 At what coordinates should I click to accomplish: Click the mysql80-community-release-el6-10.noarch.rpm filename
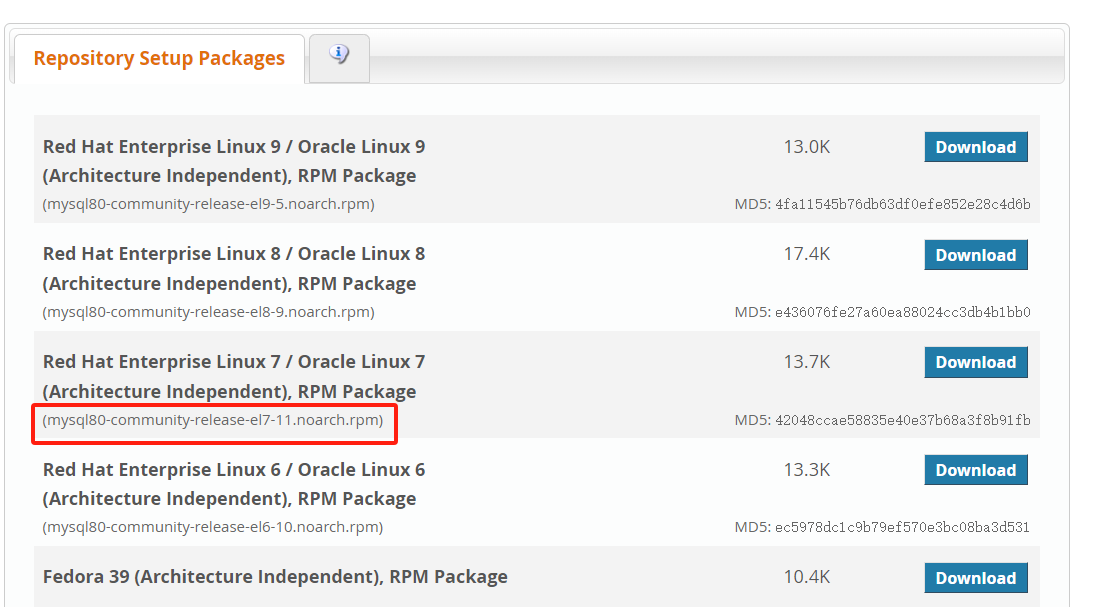[x=212, y=527]
